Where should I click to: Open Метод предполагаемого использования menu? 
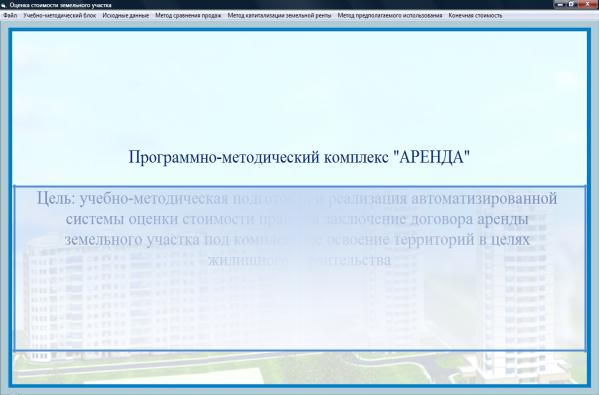click(x=390, y=16)
